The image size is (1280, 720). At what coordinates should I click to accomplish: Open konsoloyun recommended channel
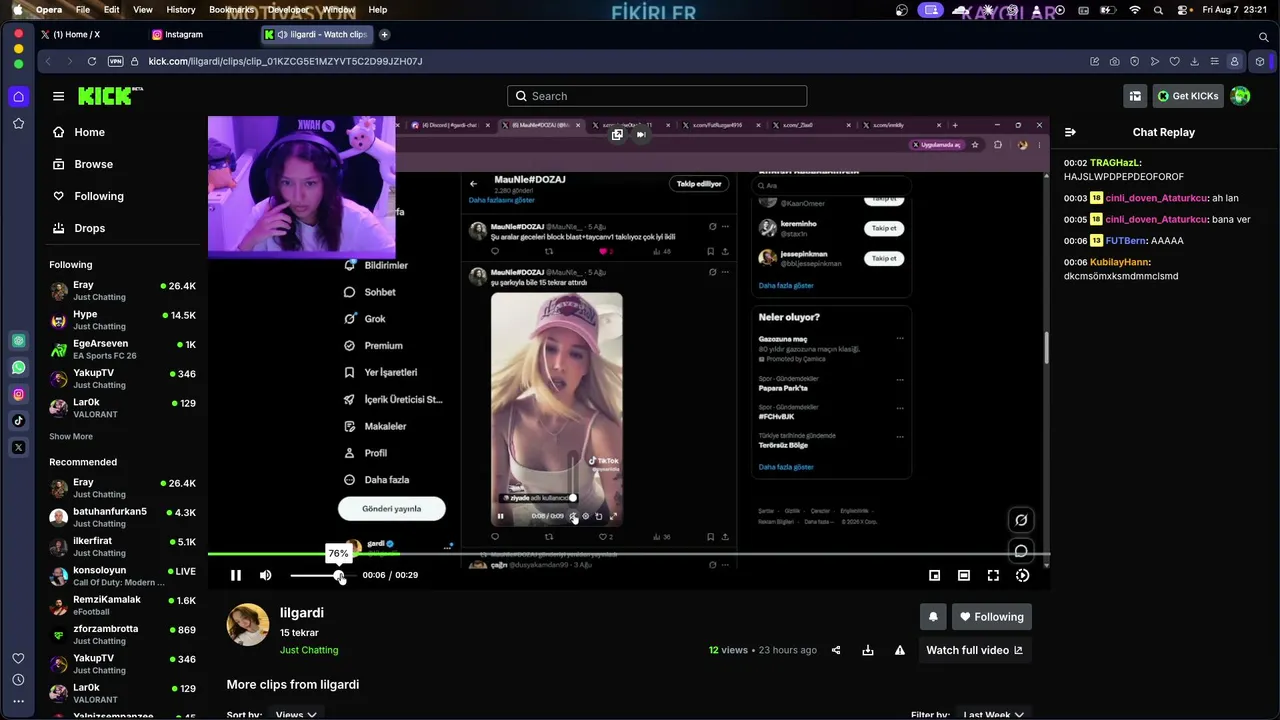[x=122, y=576]
